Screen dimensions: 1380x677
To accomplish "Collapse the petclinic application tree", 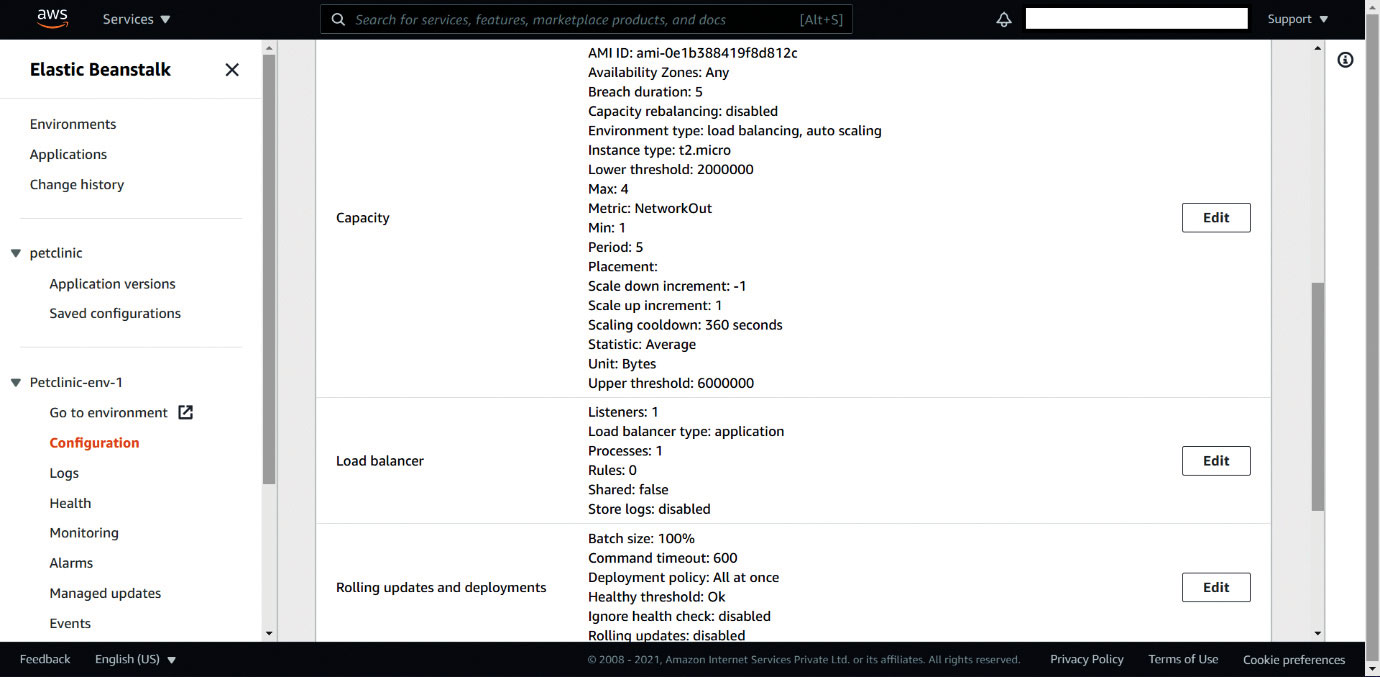I will pyautogui.click(x=16, y=253).
